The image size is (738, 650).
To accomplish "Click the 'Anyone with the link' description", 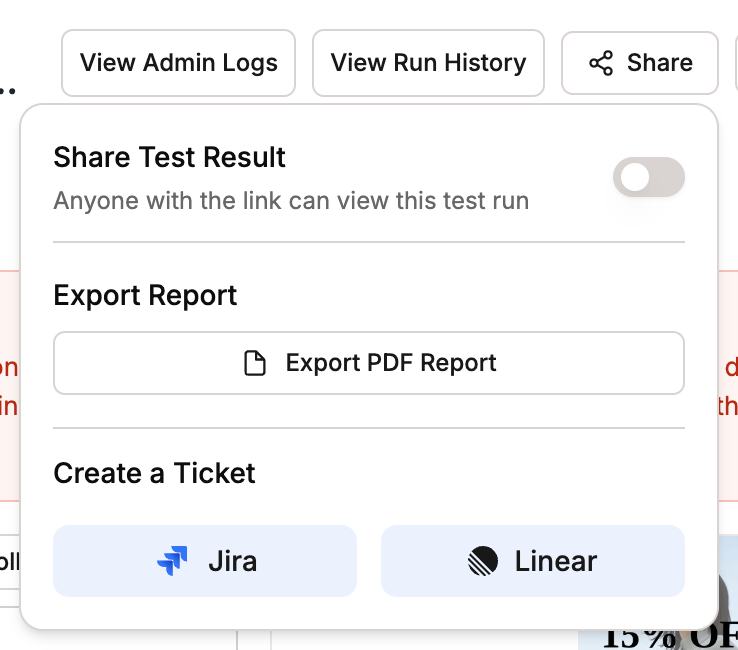I will click(x=291, y=201).
